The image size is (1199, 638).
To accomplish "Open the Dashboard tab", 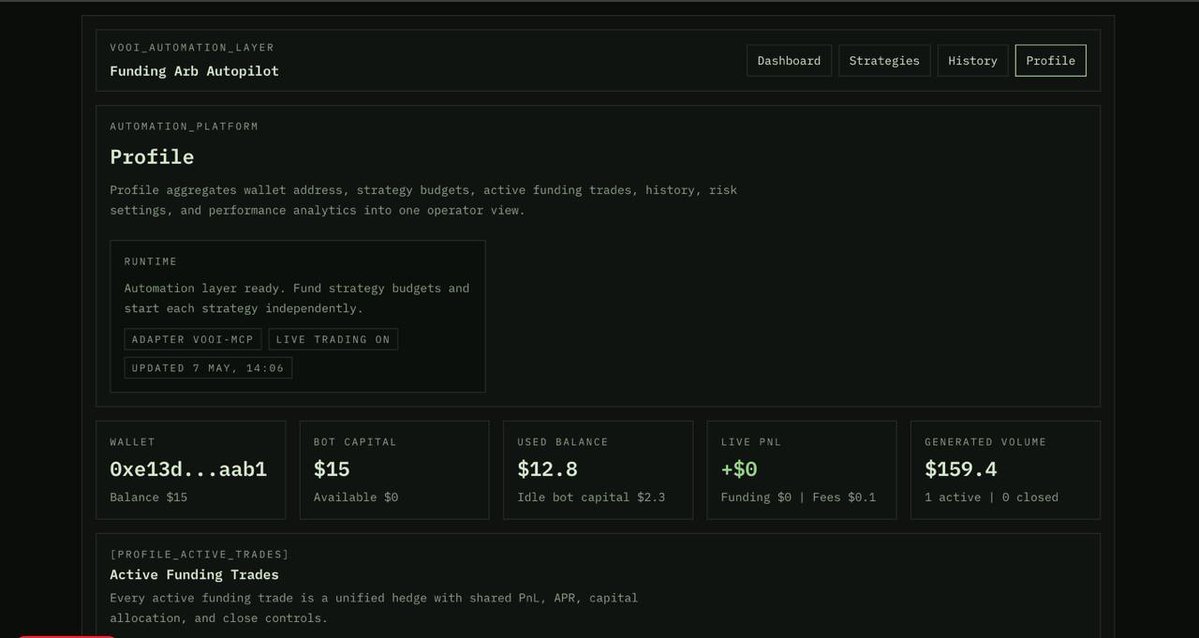I will pyautogui.click(x=788, y=60).
